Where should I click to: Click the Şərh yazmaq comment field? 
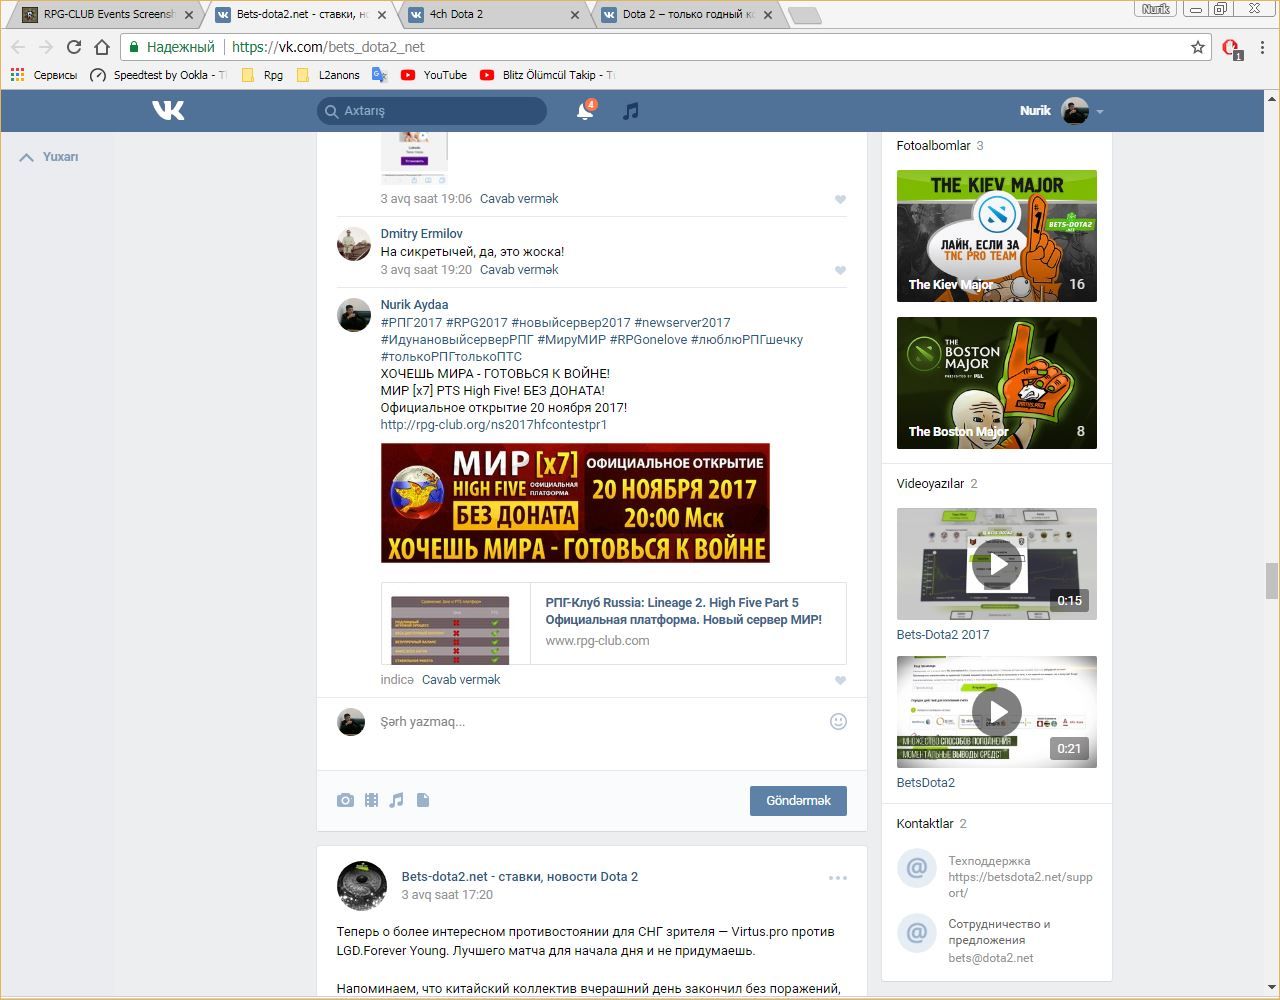(600, 722)
